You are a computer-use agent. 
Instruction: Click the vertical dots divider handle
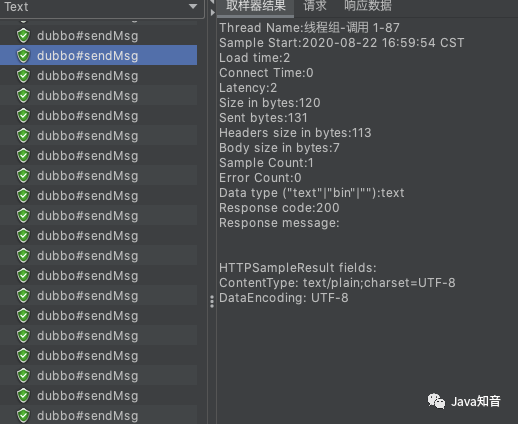click(212, 301)
